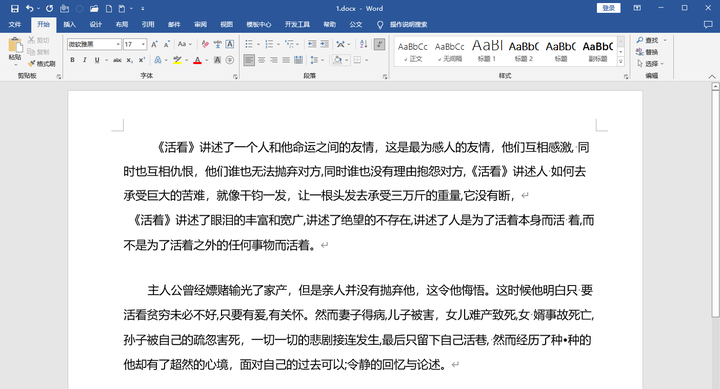720x389 pixels.
Task: Align paragraph to the right
Action: (x=274, y=60)
